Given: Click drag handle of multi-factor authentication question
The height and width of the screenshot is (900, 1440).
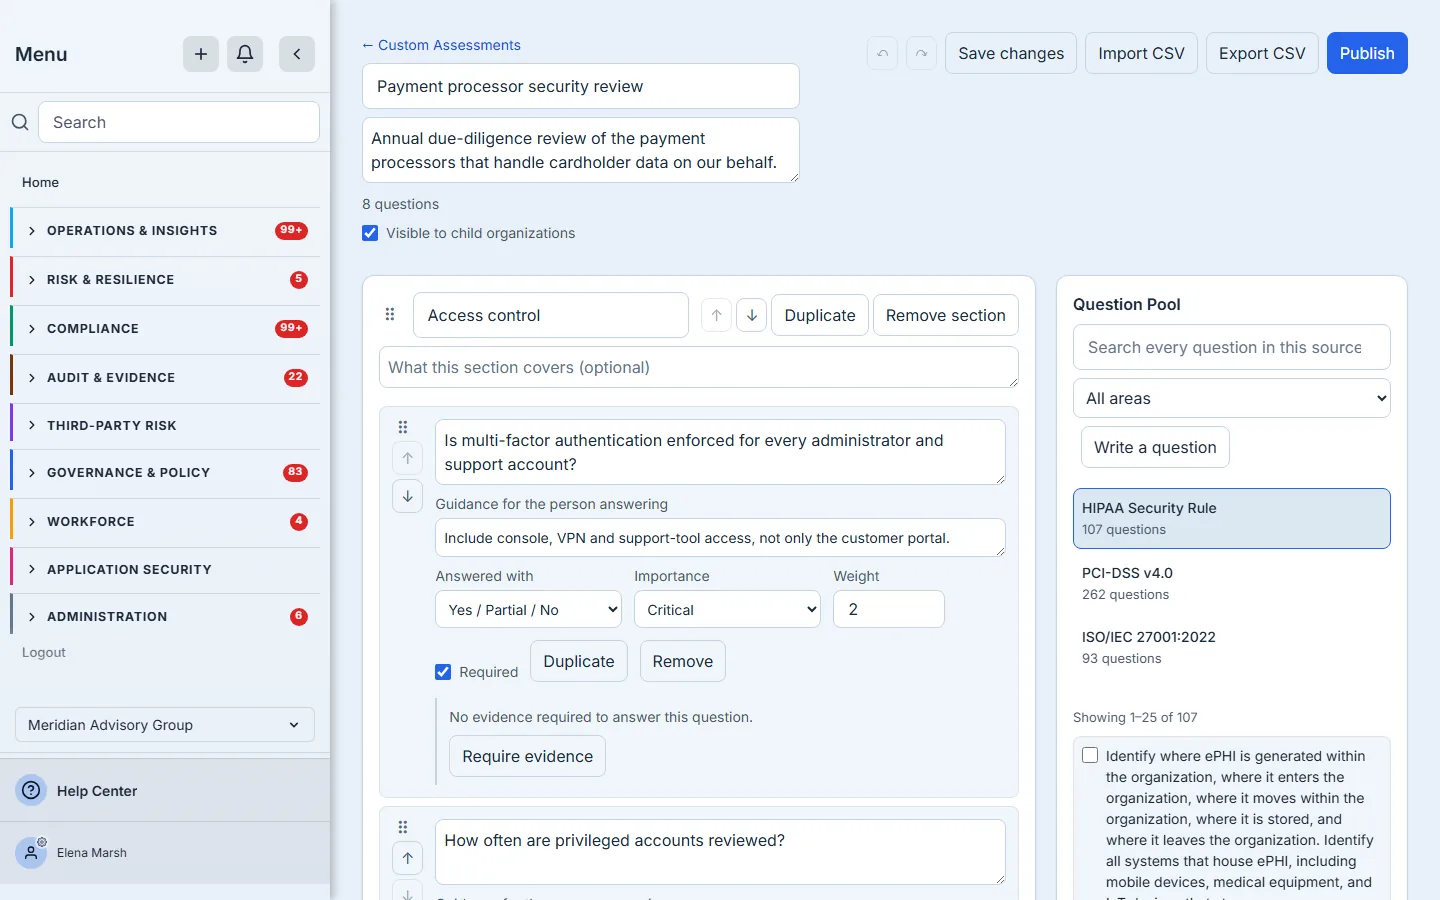Looking at the screenshot, I should click(403, 427).
